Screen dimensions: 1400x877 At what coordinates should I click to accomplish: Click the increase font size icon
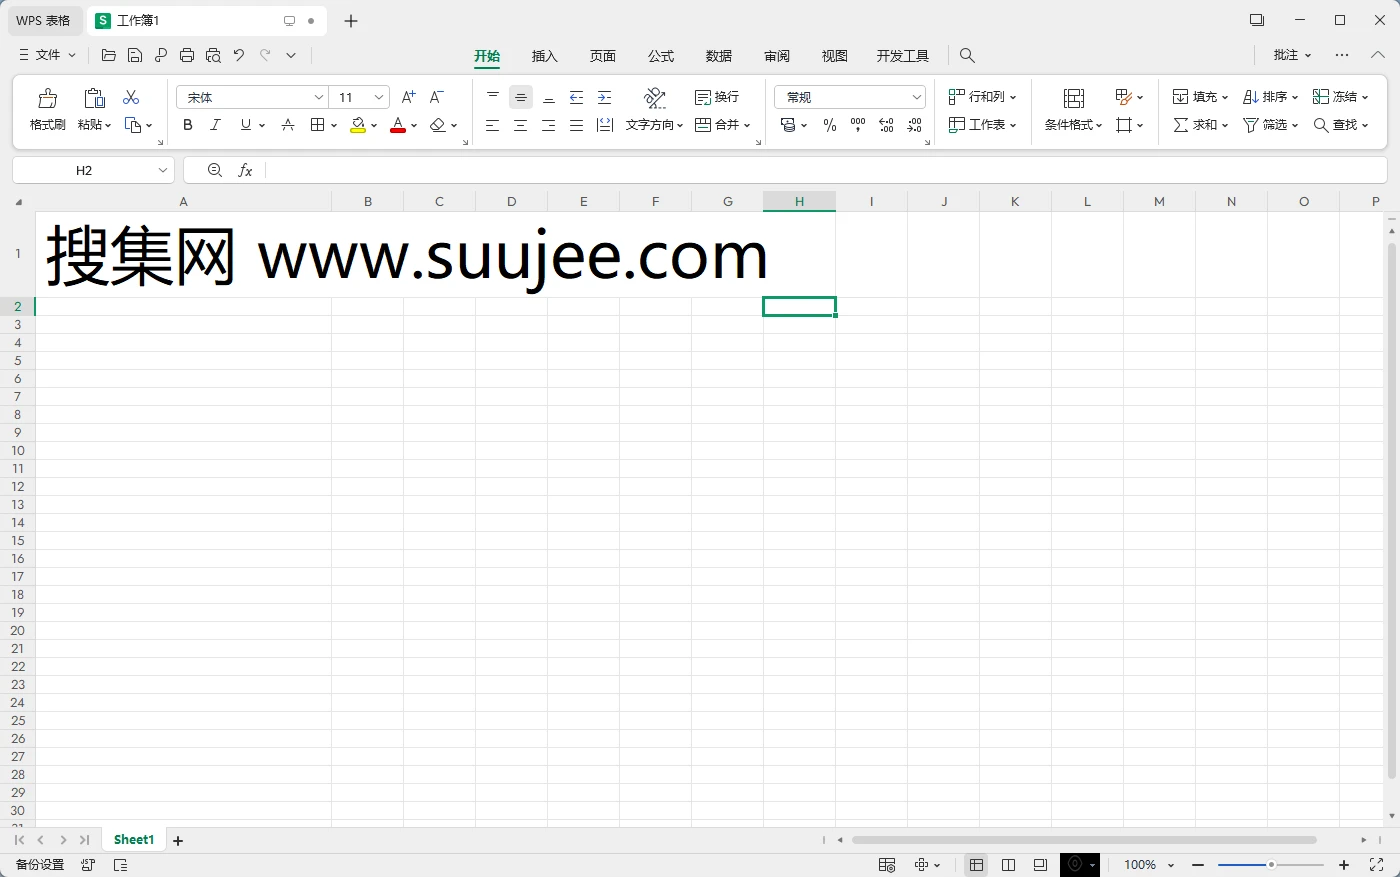pyautogui.click(x=408, y=97)
